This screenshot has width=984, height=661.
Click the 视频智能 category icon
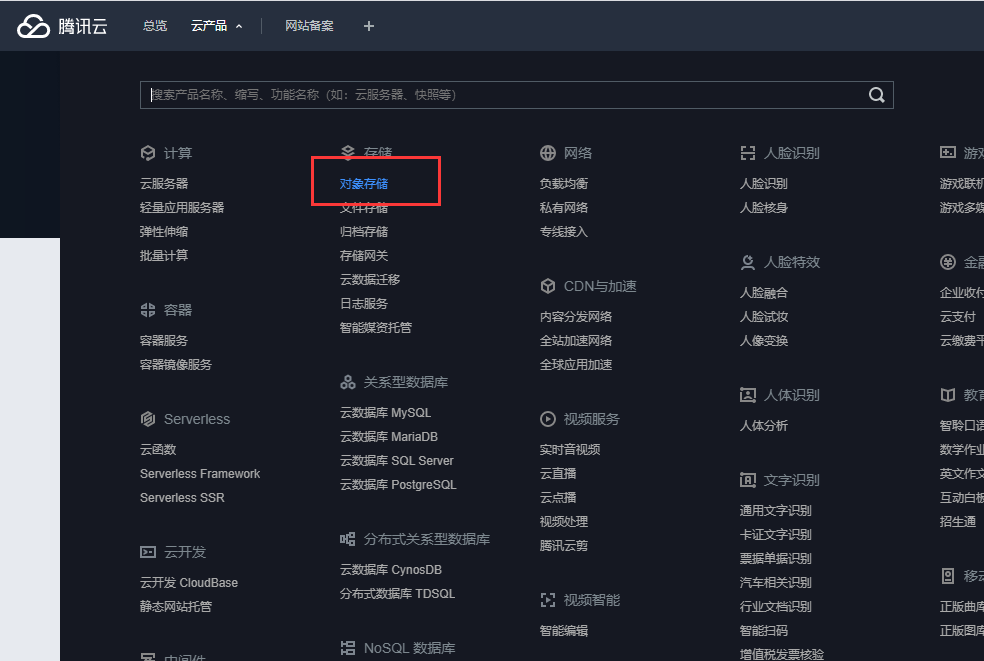pyautogui.click(x=548, y=600)
